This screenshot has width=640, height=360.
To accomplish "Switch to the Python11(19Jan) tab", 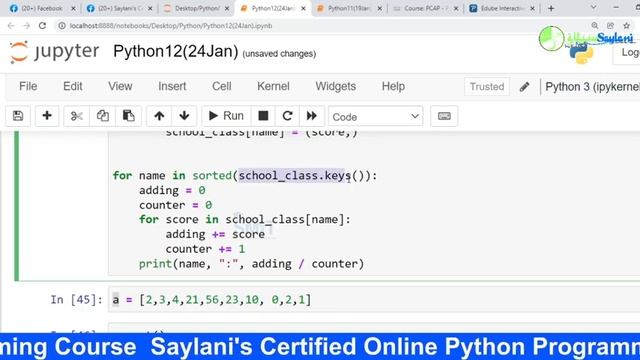I will pos(350,8).
